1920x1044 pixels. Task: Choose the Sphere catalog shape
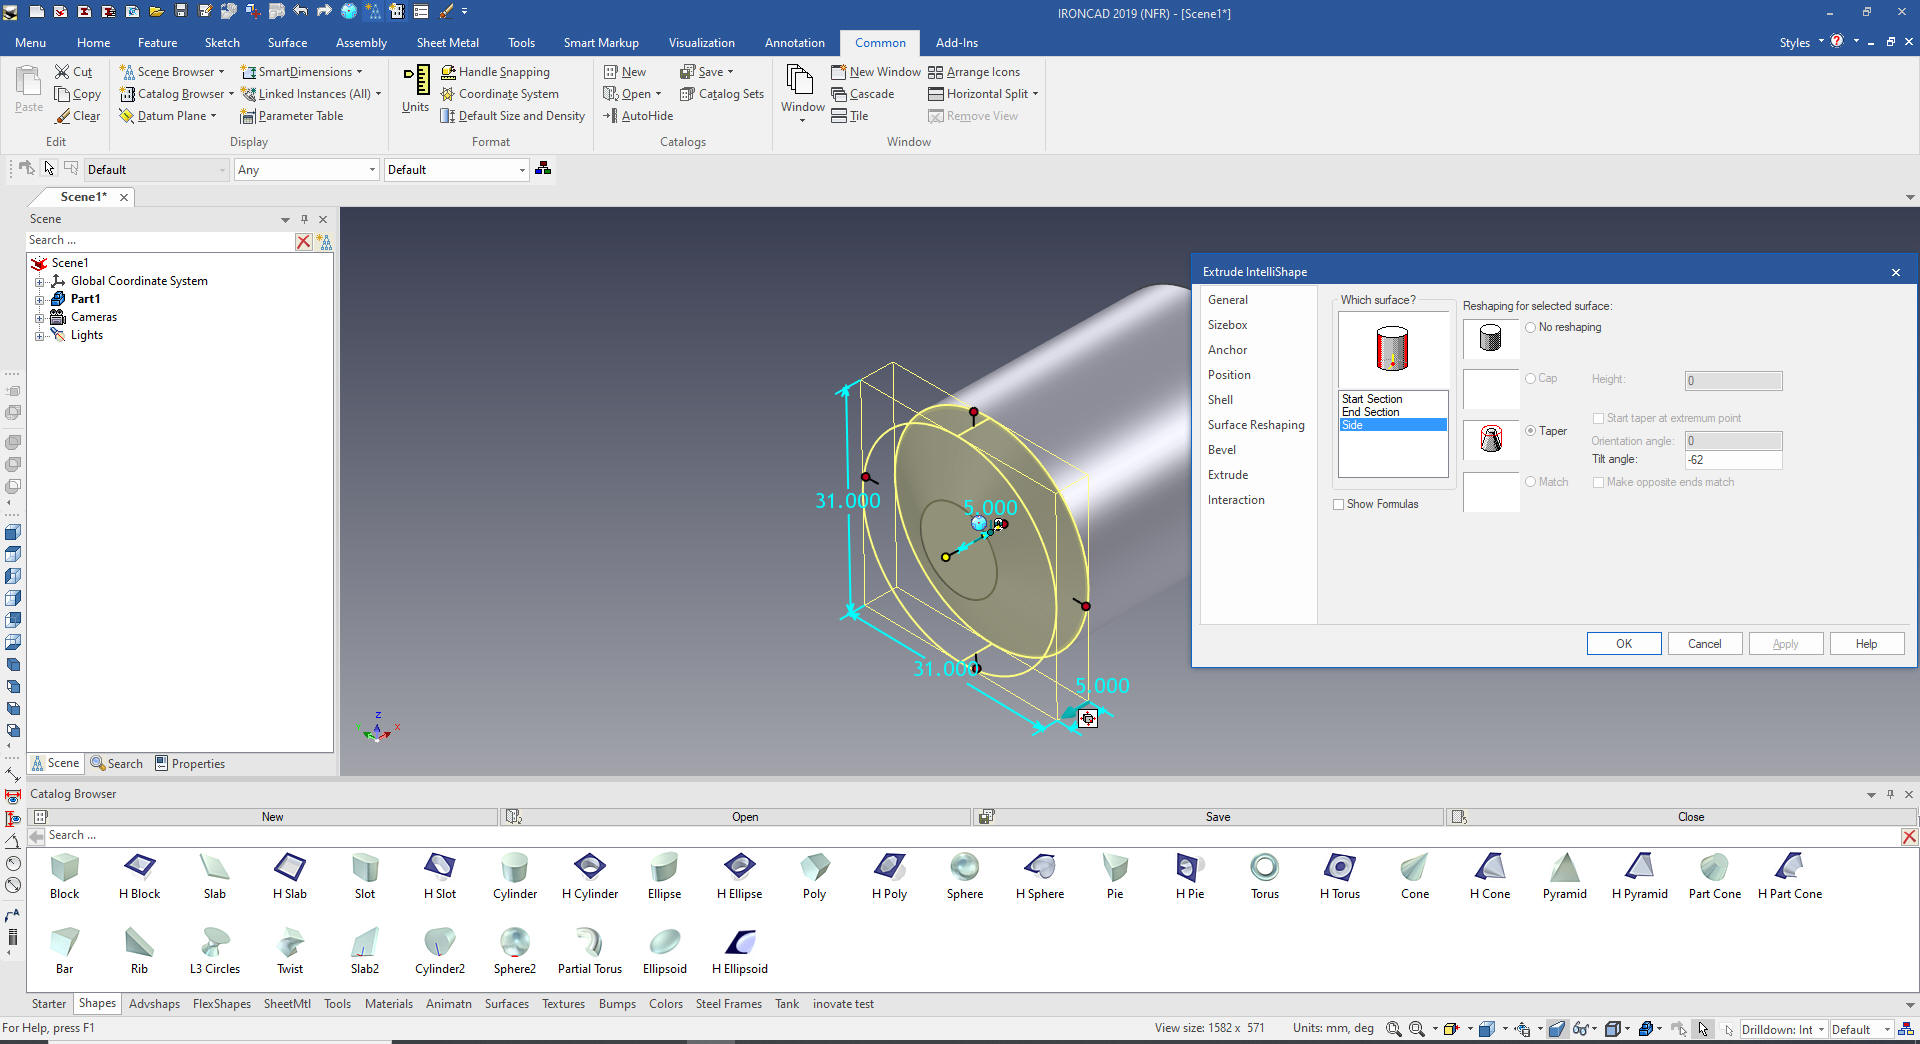(964, 868)
